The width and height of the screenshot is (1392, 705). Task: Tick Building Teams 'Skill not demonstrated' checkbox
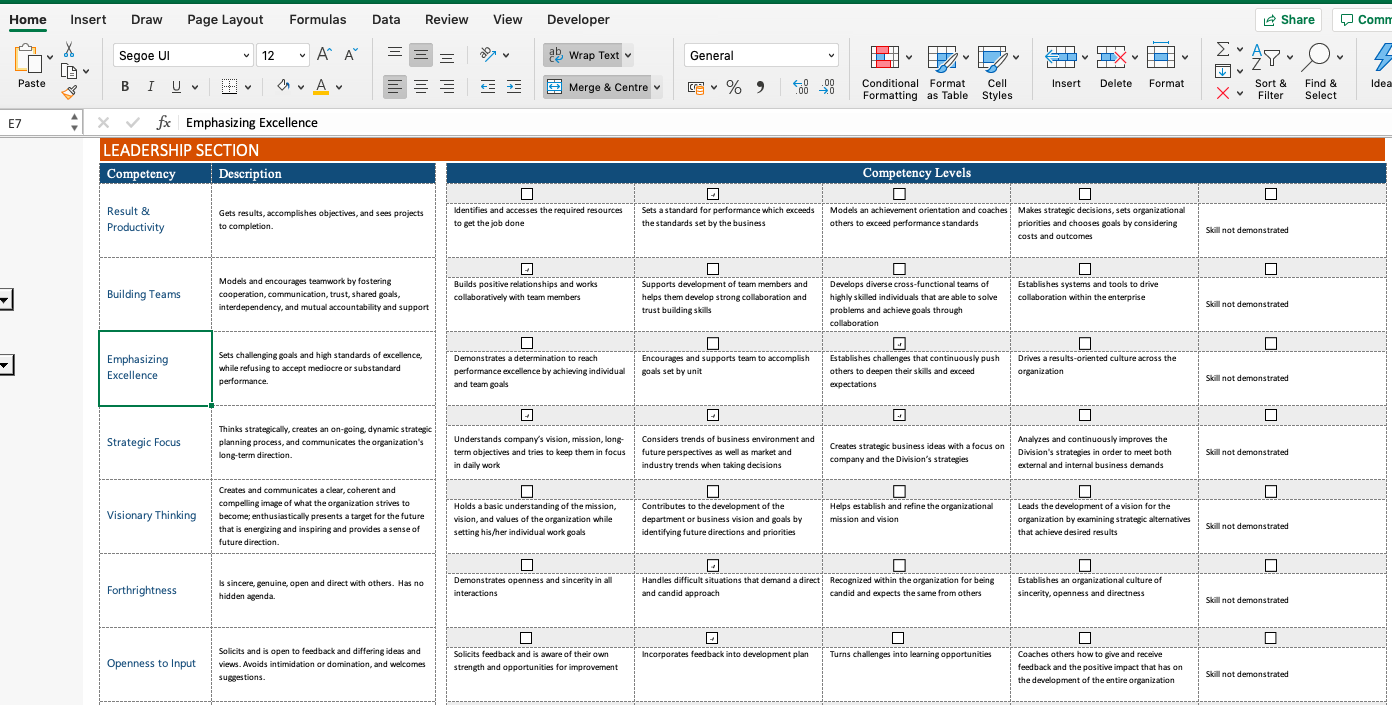point(1271,269)
